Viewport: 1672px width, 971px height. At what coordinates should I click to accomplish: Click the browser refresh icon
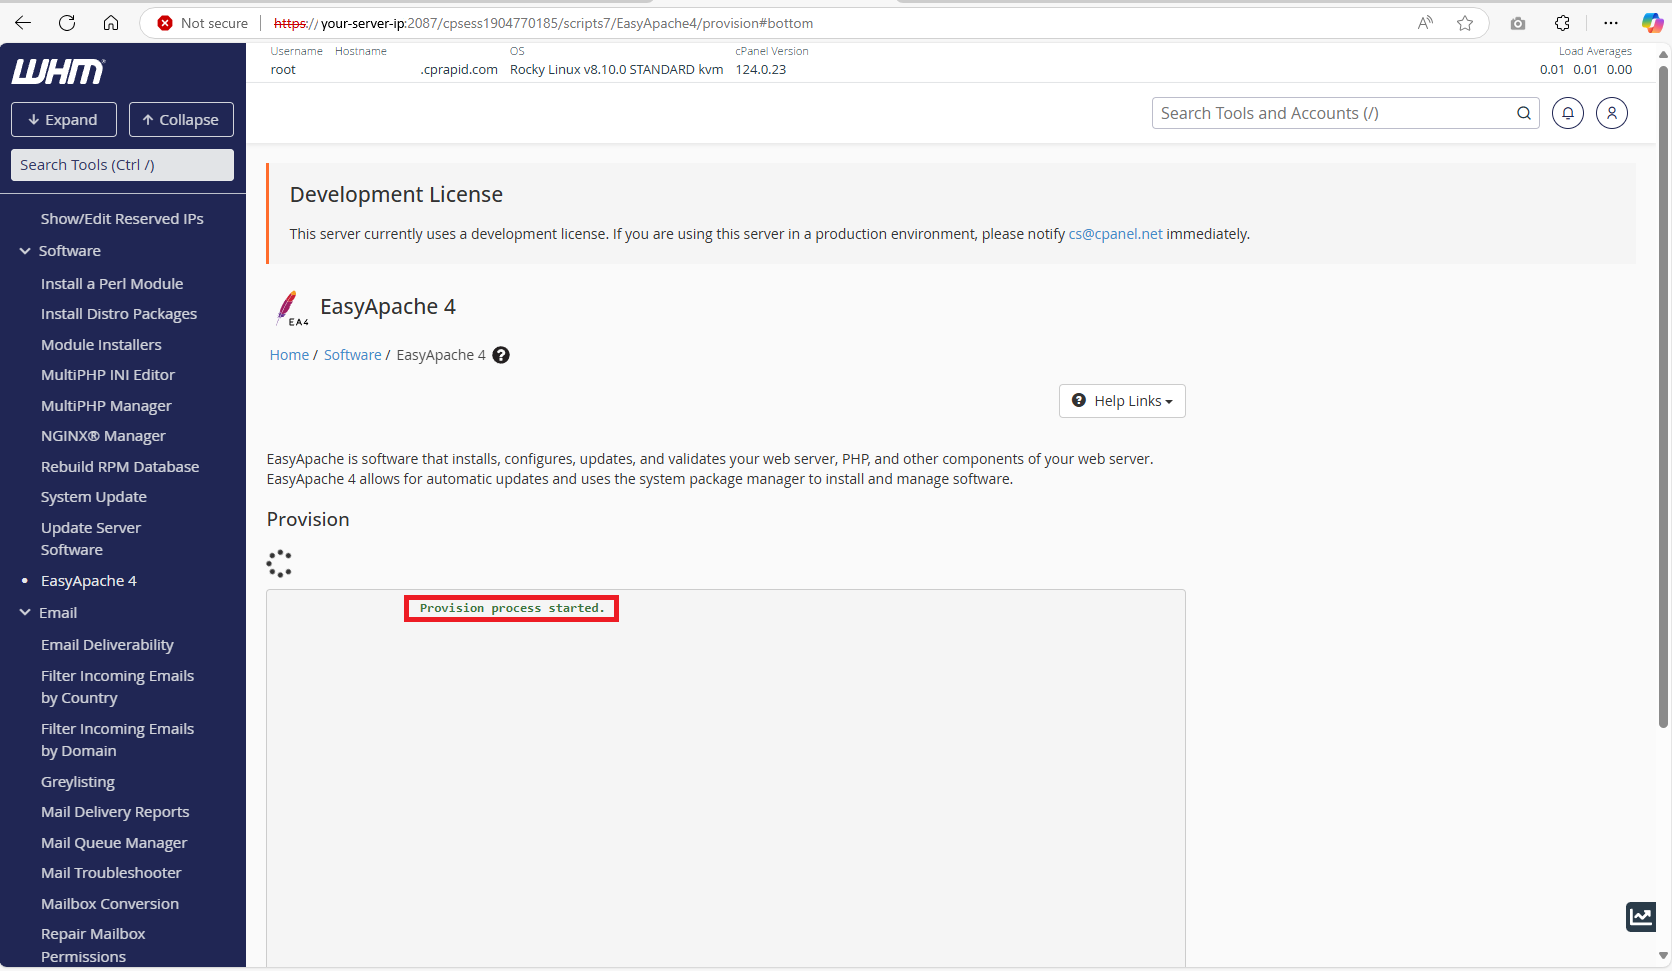point(67,23)
